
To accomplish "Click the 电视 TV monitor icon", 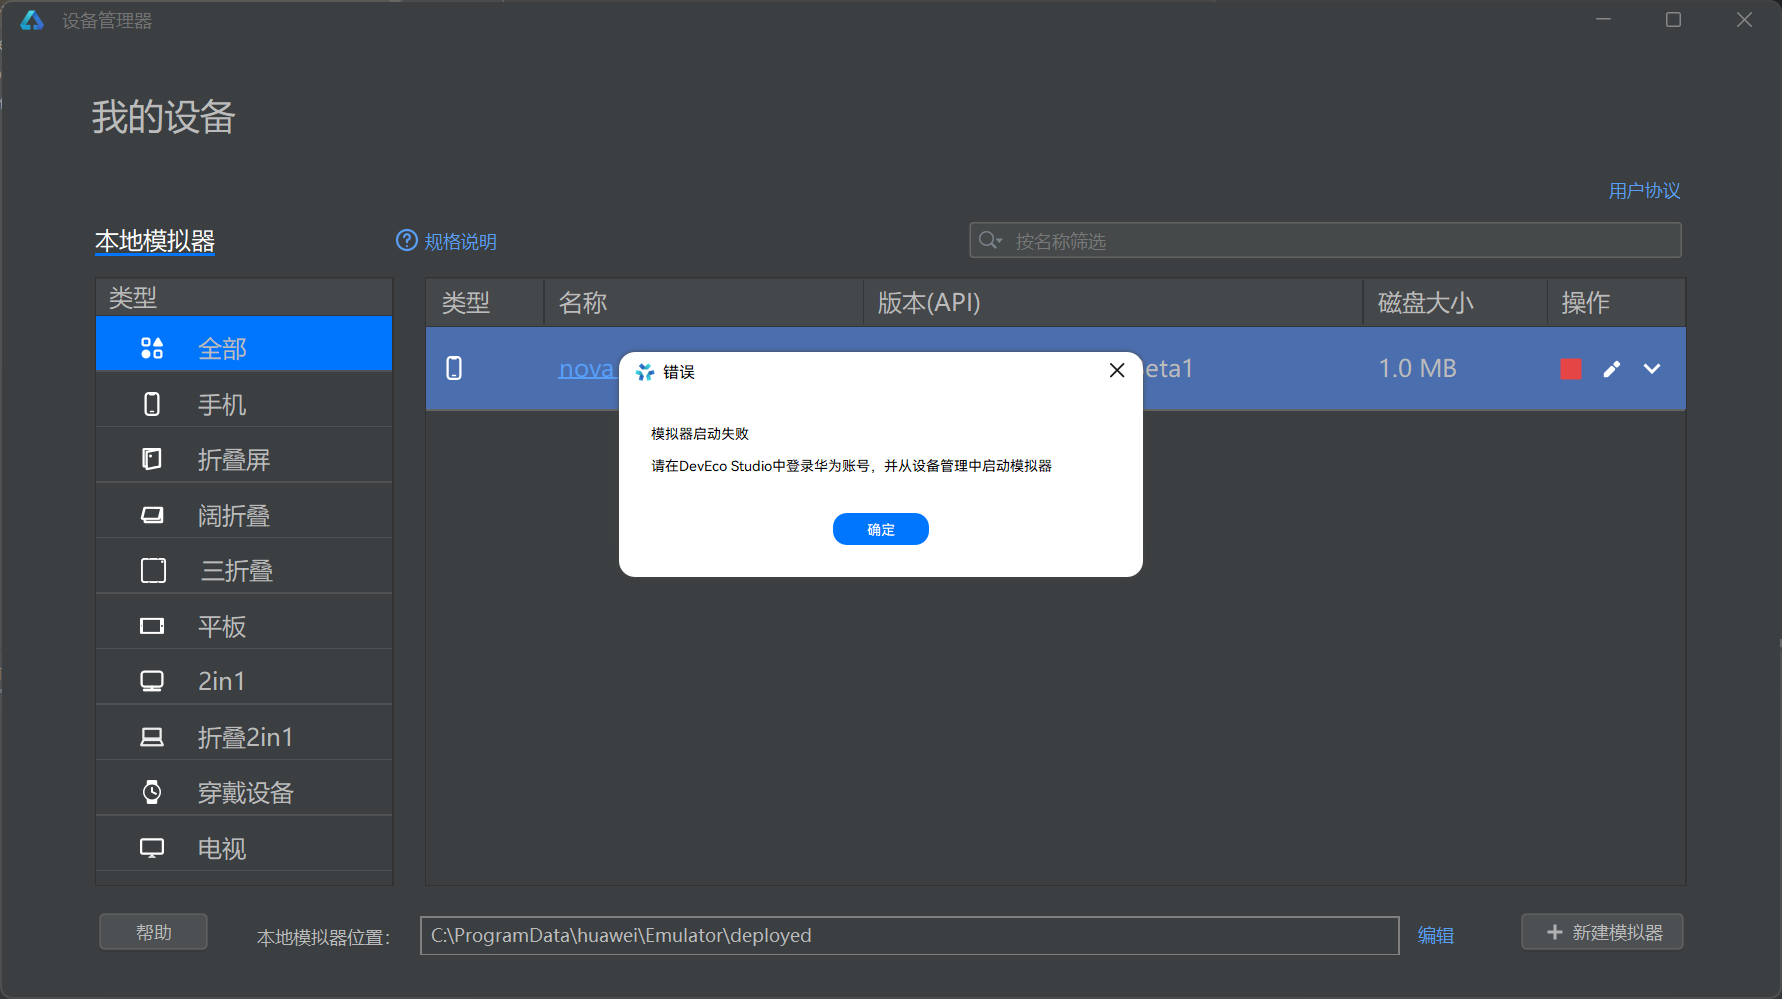I will click(152, 849).
